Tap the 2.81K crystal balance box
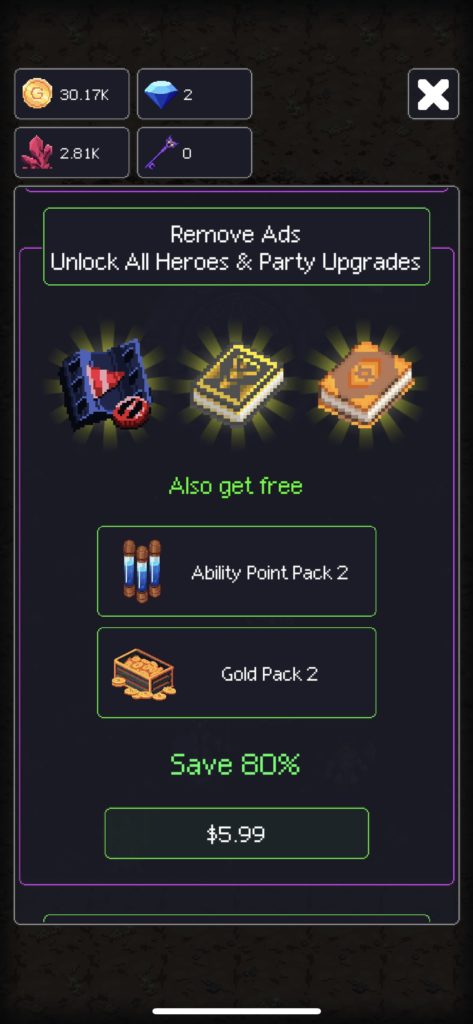This screenshot has height=1024, width=473. (x=72, y=153)
